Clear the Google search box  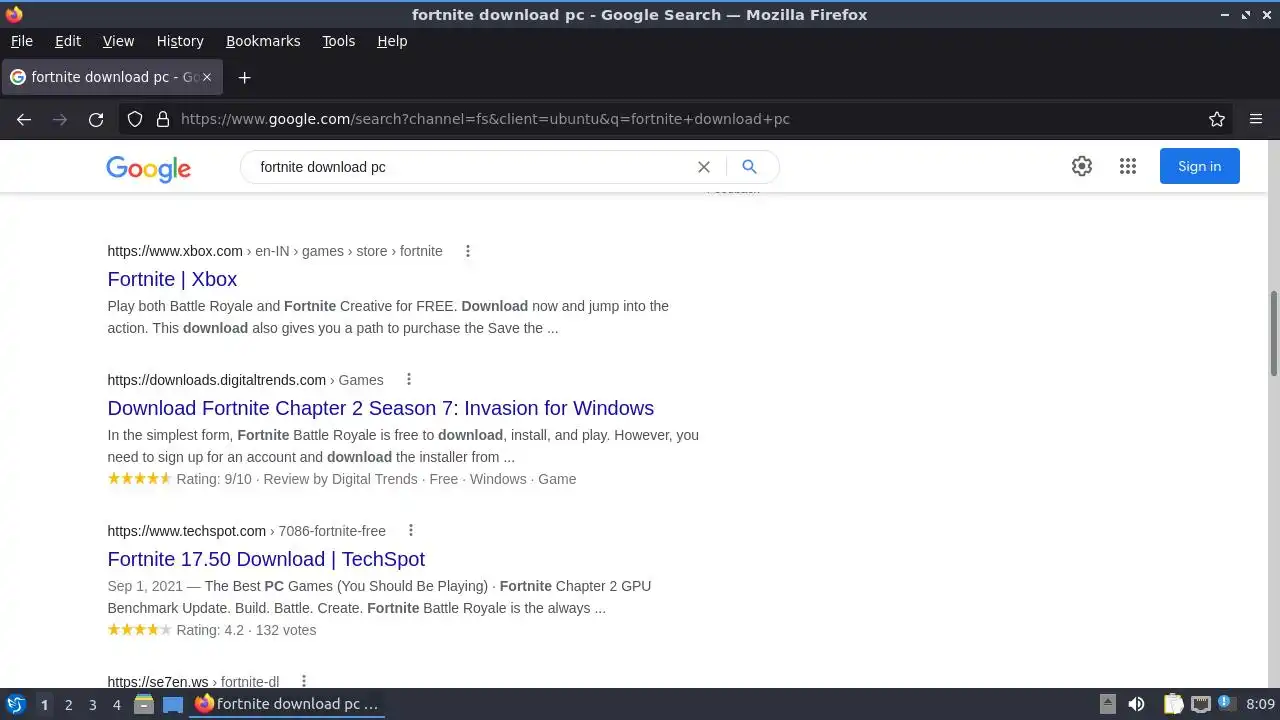click(x=704, y=167)
